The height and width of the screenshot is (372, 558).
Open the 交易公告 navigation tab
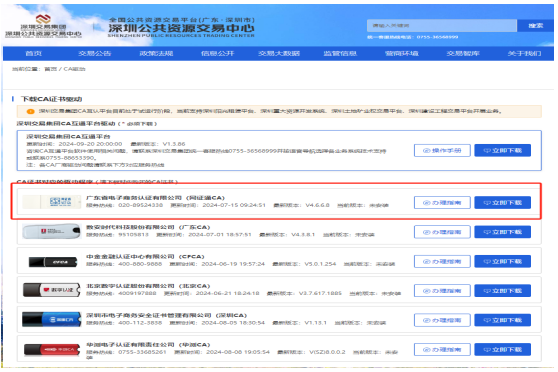[95, 53]
